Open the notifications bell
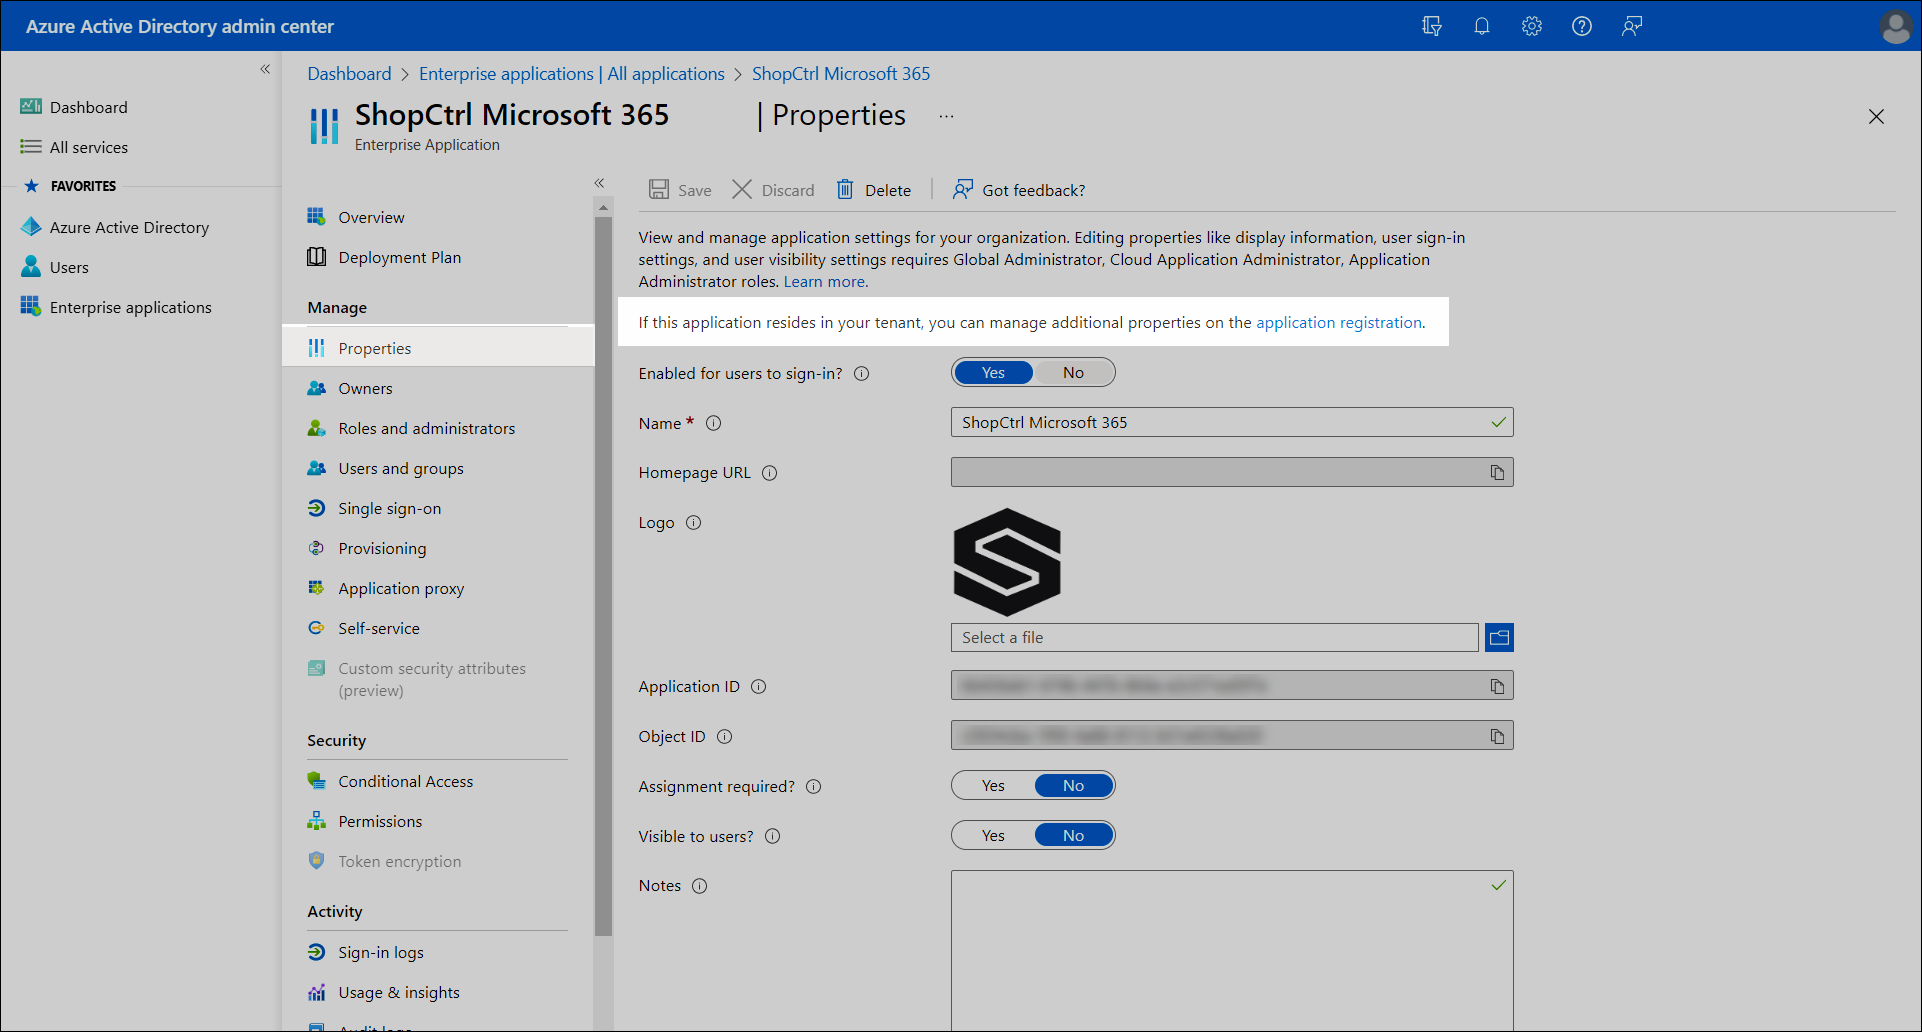The height and width of the screenshot is (1032, 1922). tap(1482, 26)
